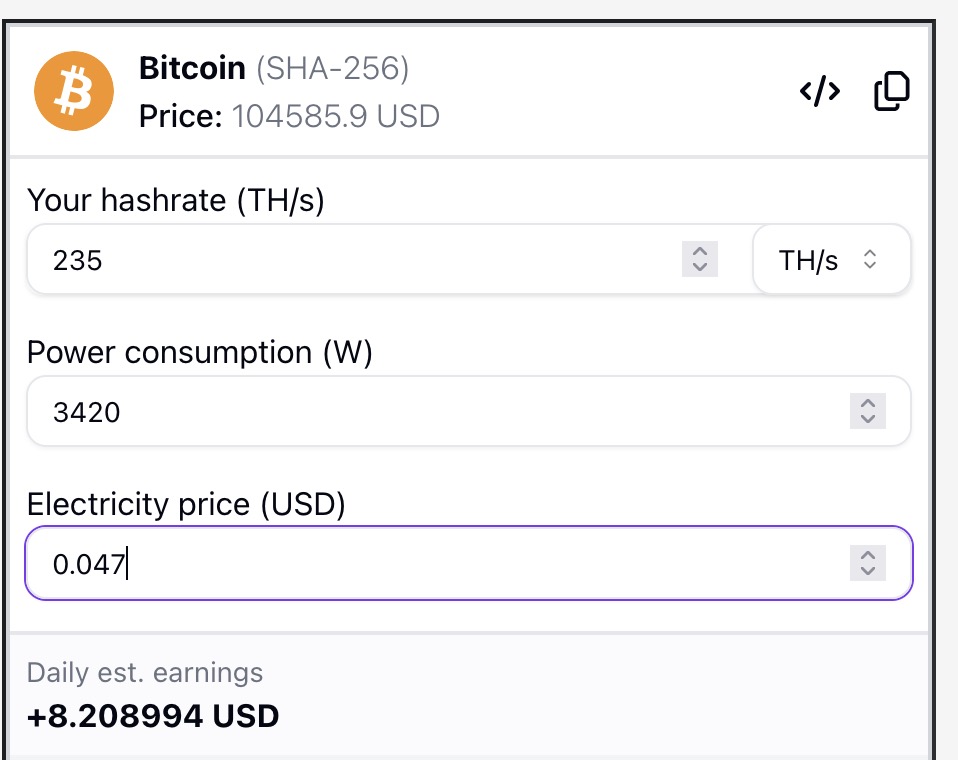Copy results using the clipboard icon
Viewport: 958px width, 760px height.
pos(891,91)
